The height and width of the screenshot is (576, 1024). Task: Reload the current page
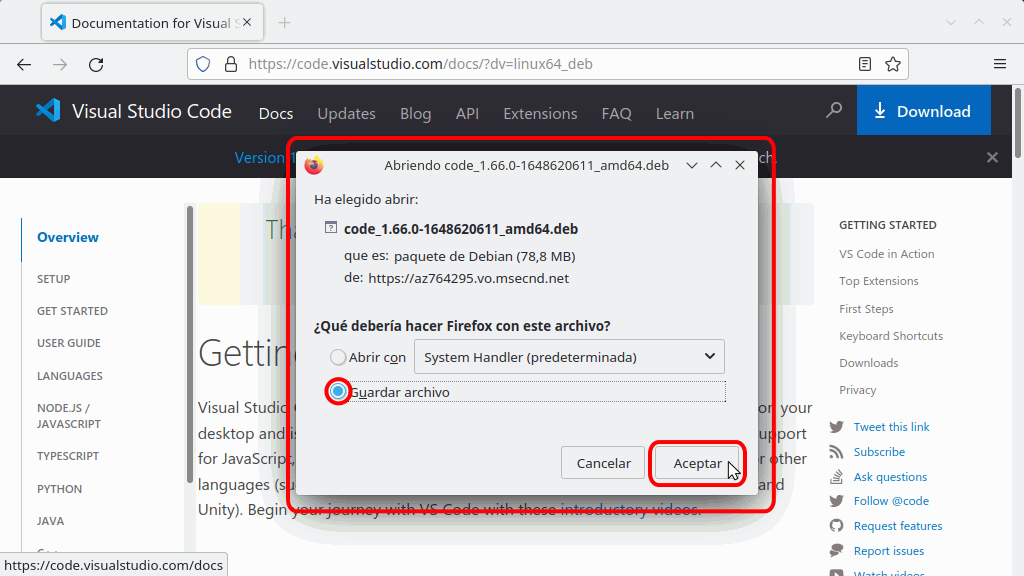pyautogui.click(x=96, y=64)
